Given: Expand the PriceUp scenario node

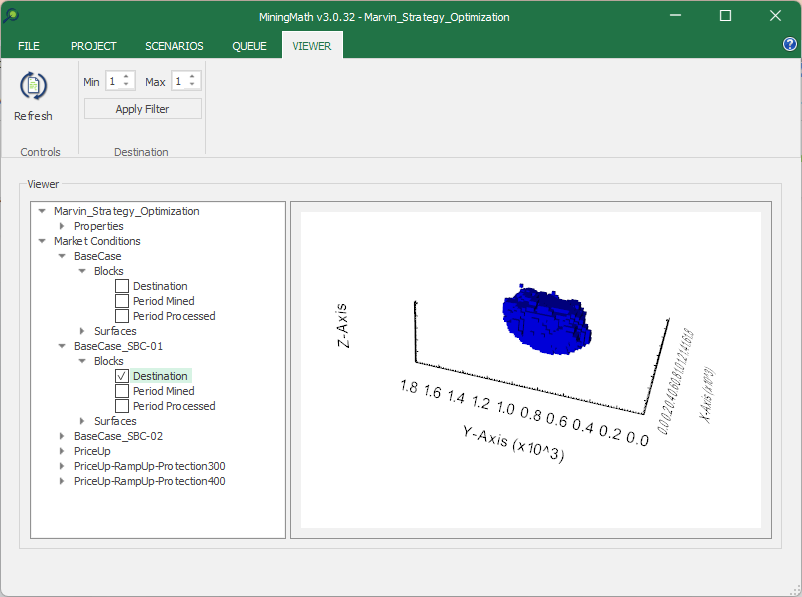Looking at the screenshot, I should tap(62, 451).
